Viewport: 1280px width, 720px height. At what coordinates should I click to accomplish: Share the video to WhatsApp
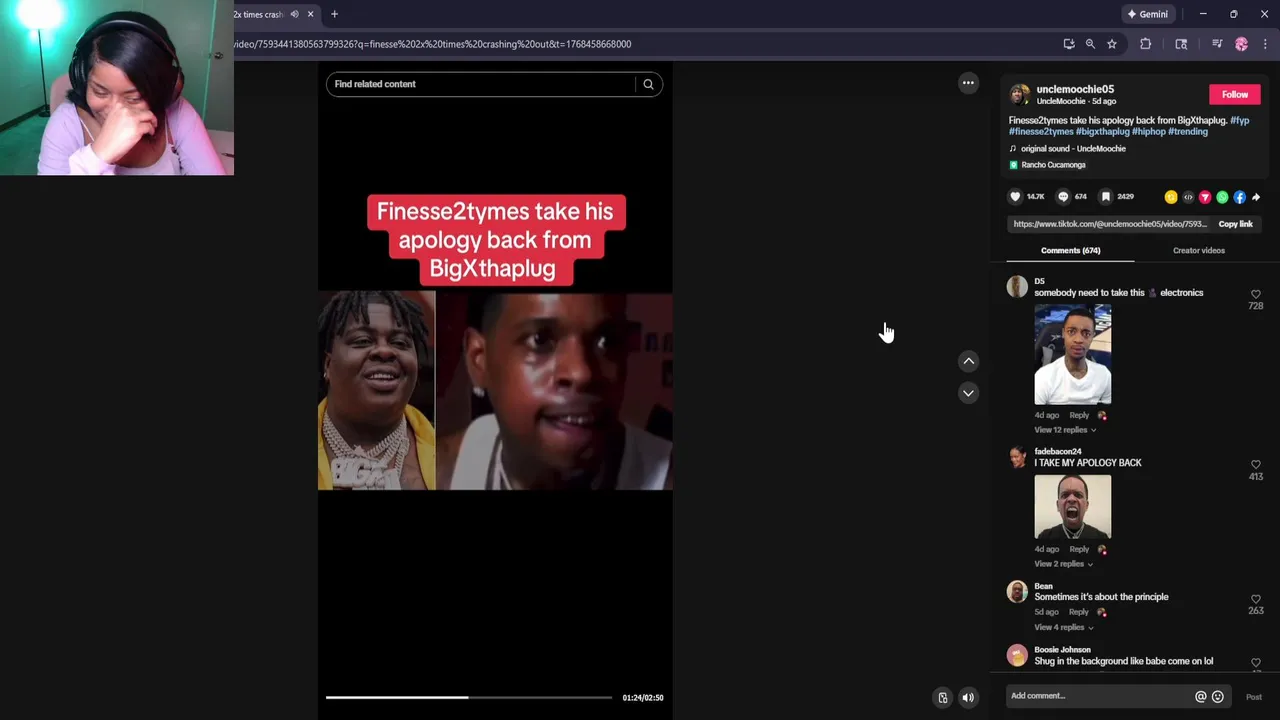(x=1222, y=197)
